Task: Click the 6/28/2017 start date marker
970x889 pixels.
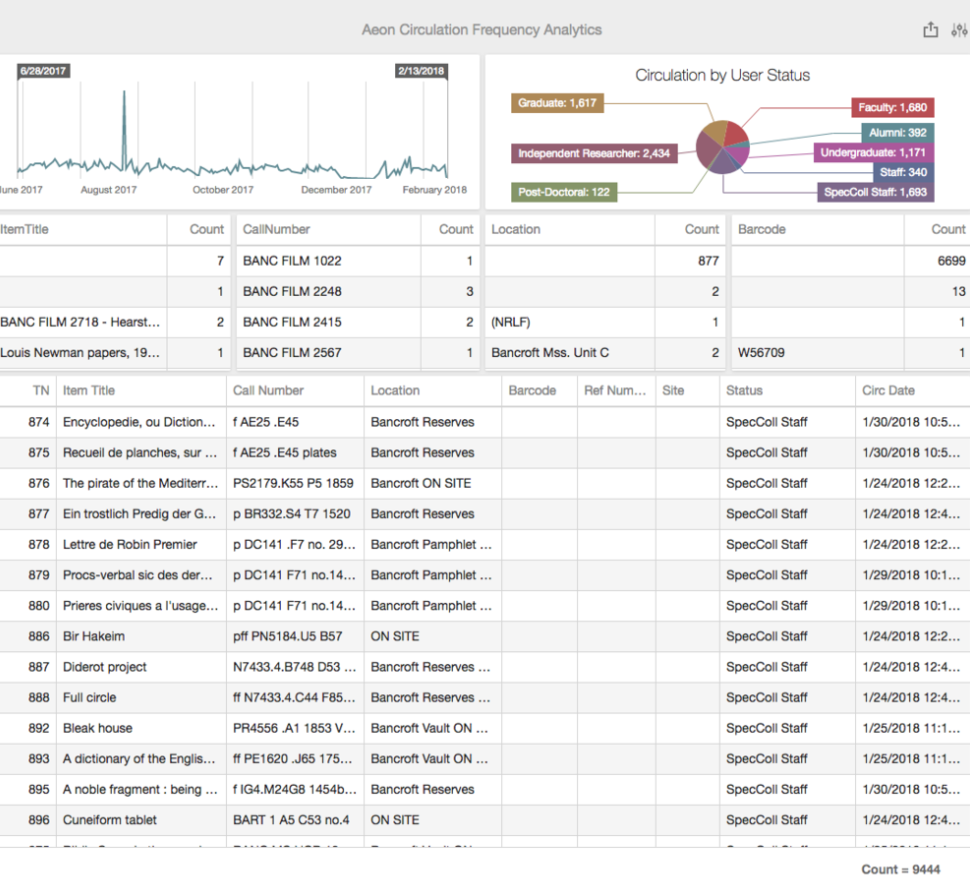Action: 42,71
